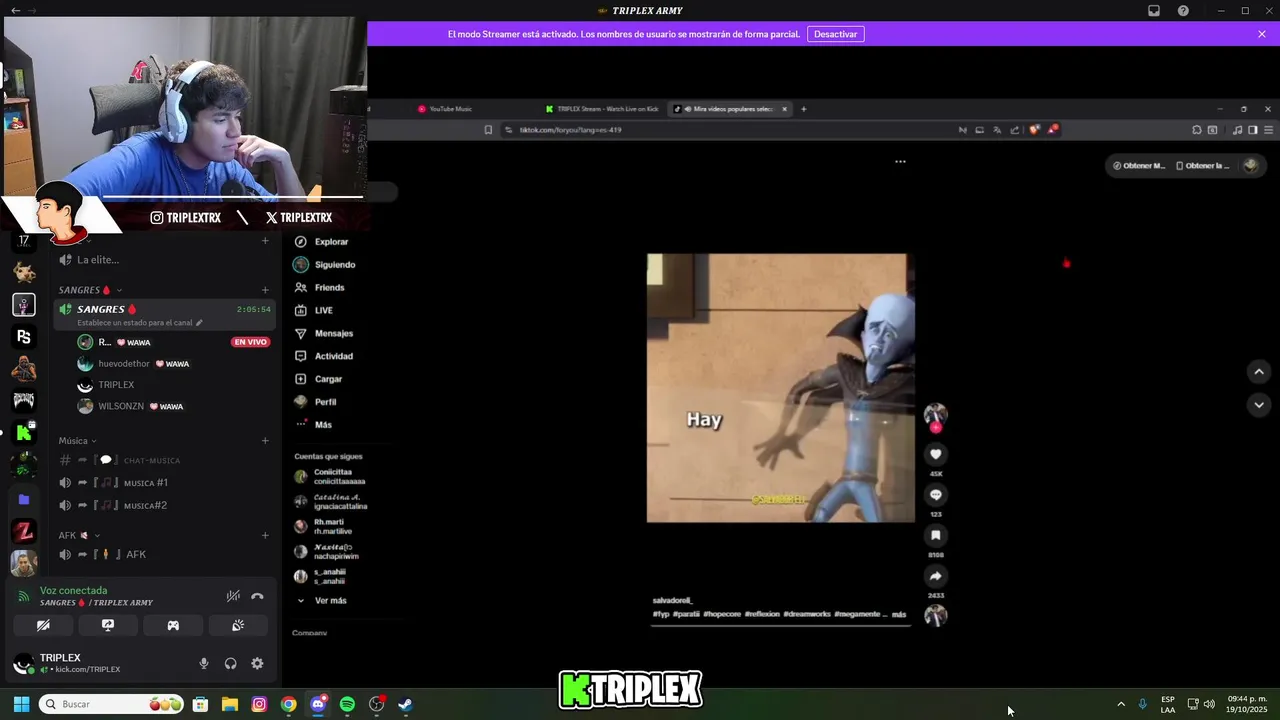1280x720 pixels.
Task: Share the TikTok video arrow icon
Action: coord(936,576)
